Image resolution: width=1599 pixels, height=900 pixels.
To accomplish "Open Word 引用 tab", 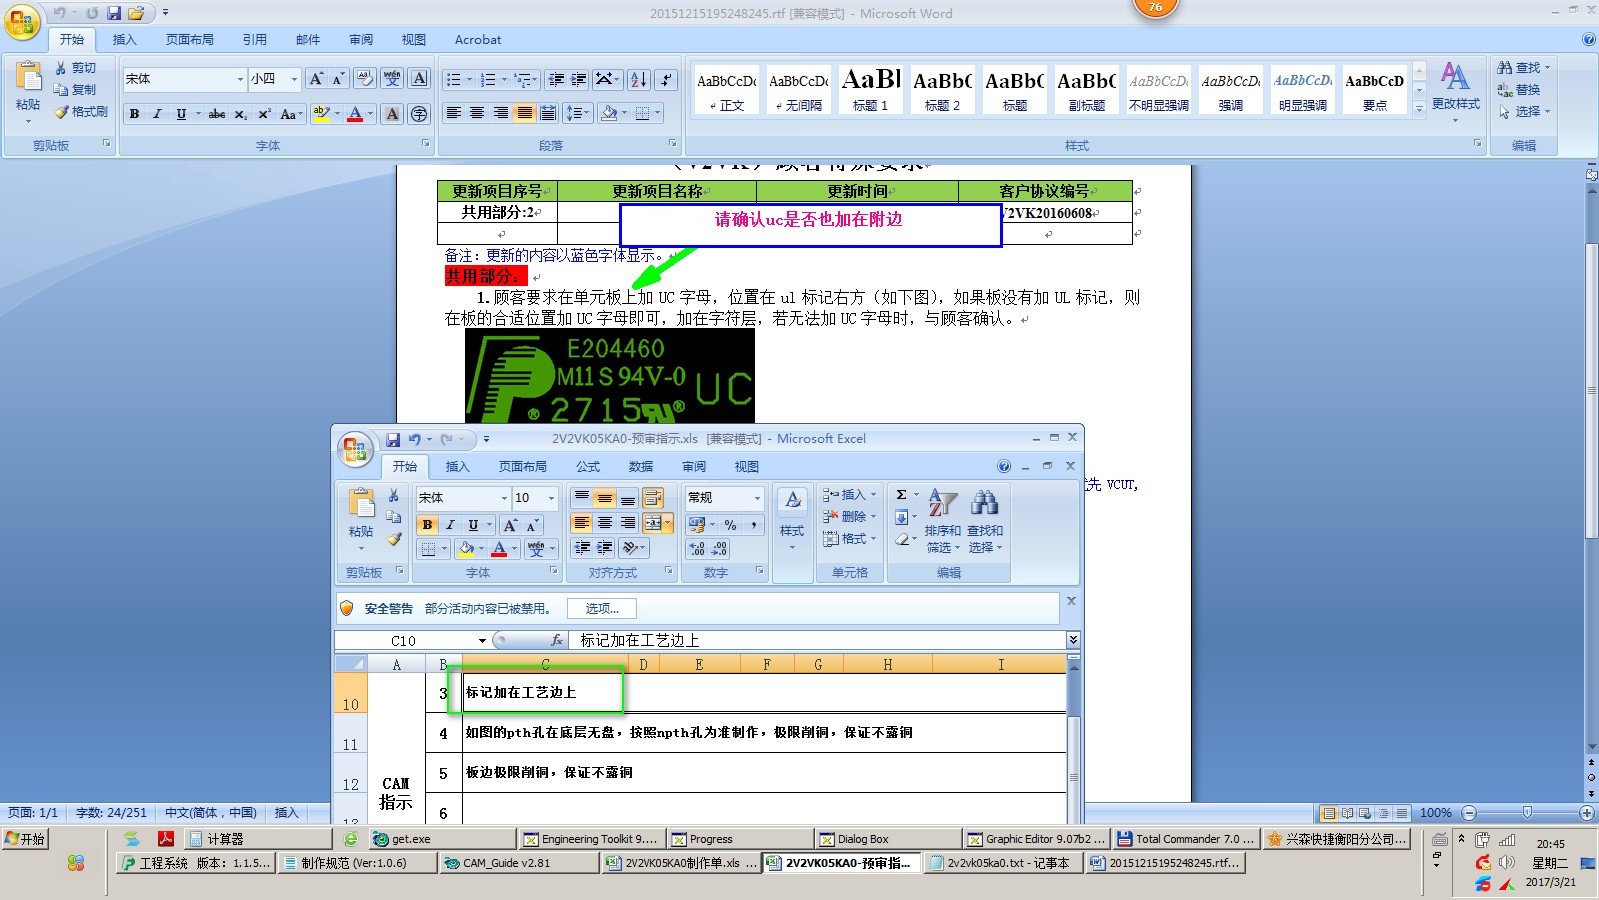I will (254, 40).
